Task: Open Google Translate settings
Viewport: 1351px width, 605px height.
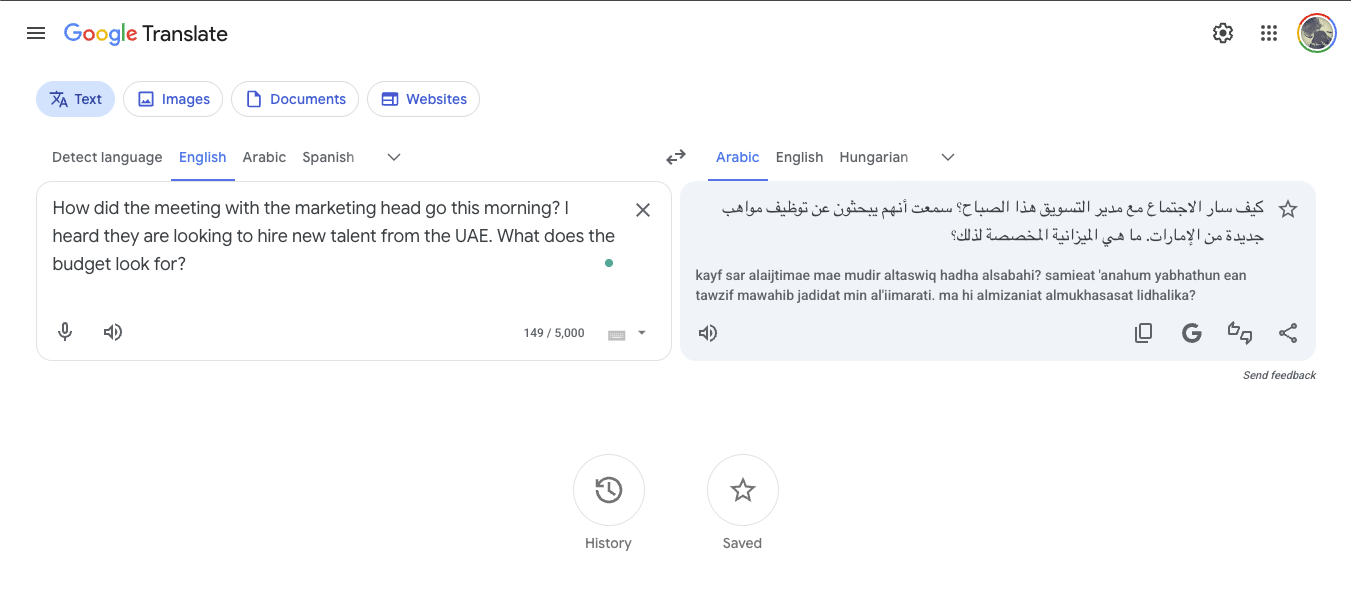Action: [1222, 32]
